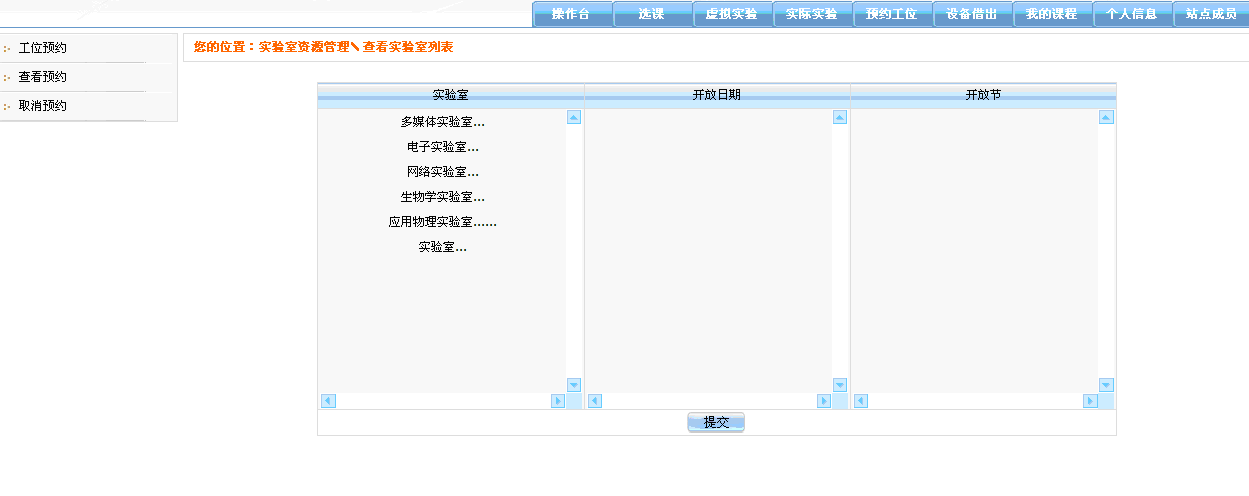Open 取消预约 in the sidebar
The height and width of the screenshot is (496, 1249).
click(x=43, y=105)
